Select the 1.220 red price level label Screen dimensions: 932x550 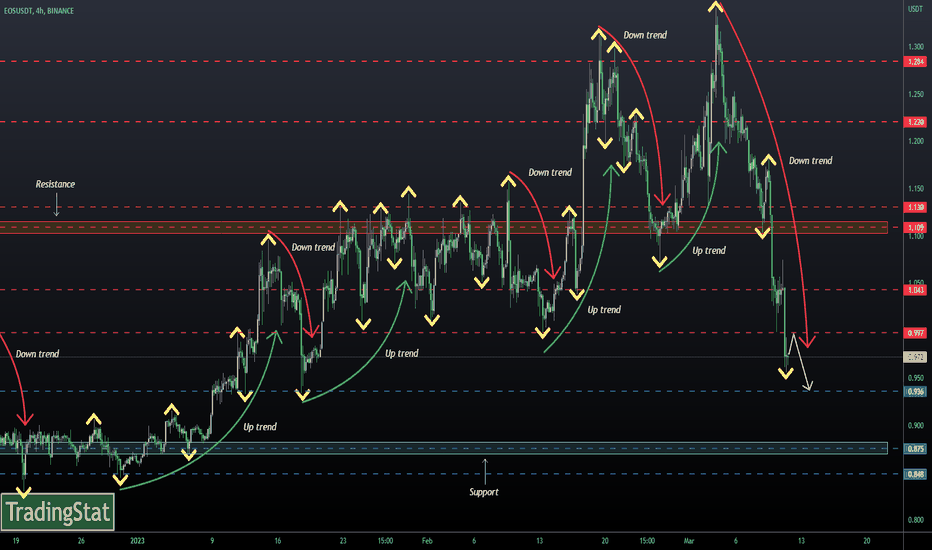(915, 122)
